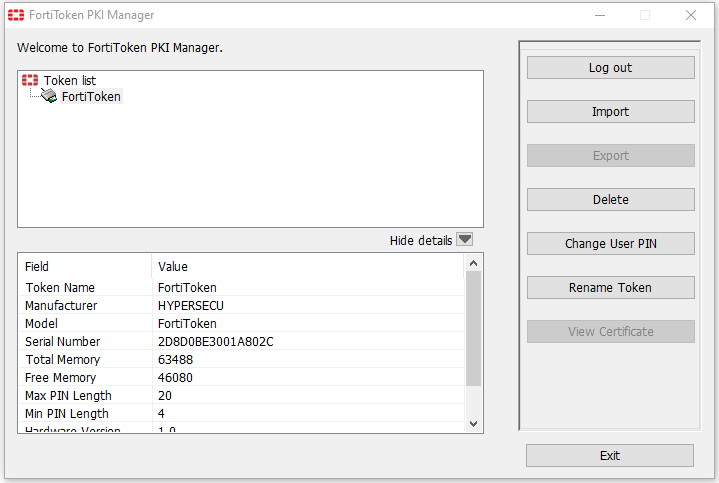Close the FortiToken PKI Manager window
Viewport: 719px width, 483px height.
691,15
